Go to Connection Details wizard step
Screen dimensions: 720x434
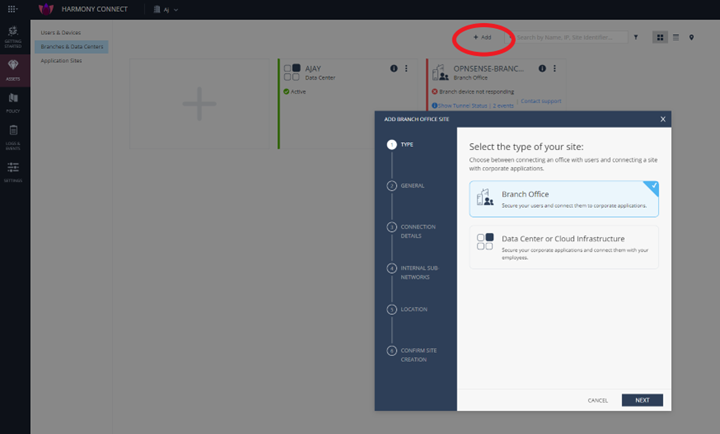(411, 231)
